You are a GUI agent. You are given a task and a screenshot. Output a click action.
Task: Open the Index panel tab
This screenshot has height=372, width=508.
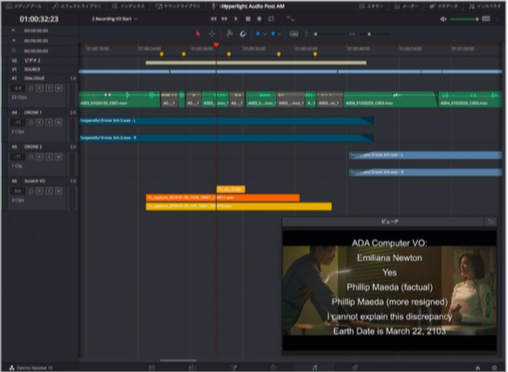[128, 6]
